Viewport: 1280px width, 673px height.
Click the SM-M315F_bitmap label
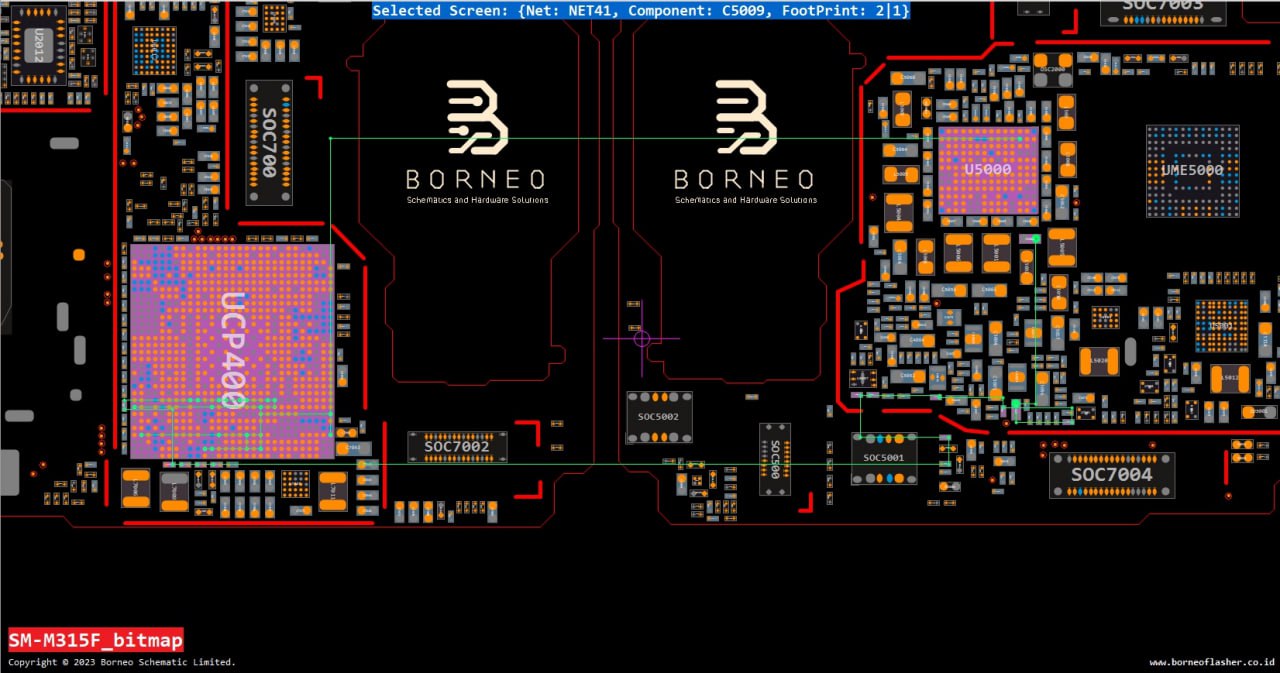pyautogui.click(x=96, y=640)
